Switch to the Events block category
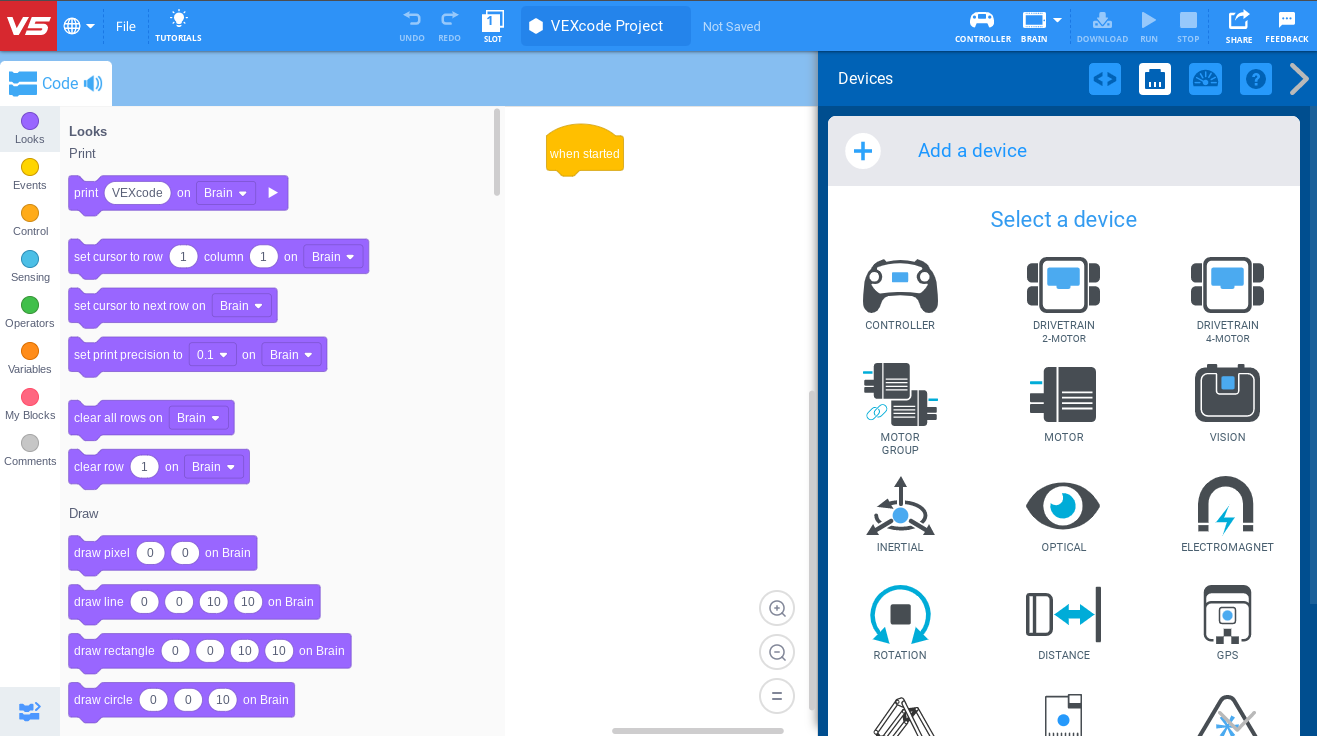The width and height of the screenshot is (1317, 736). [30, 173]
